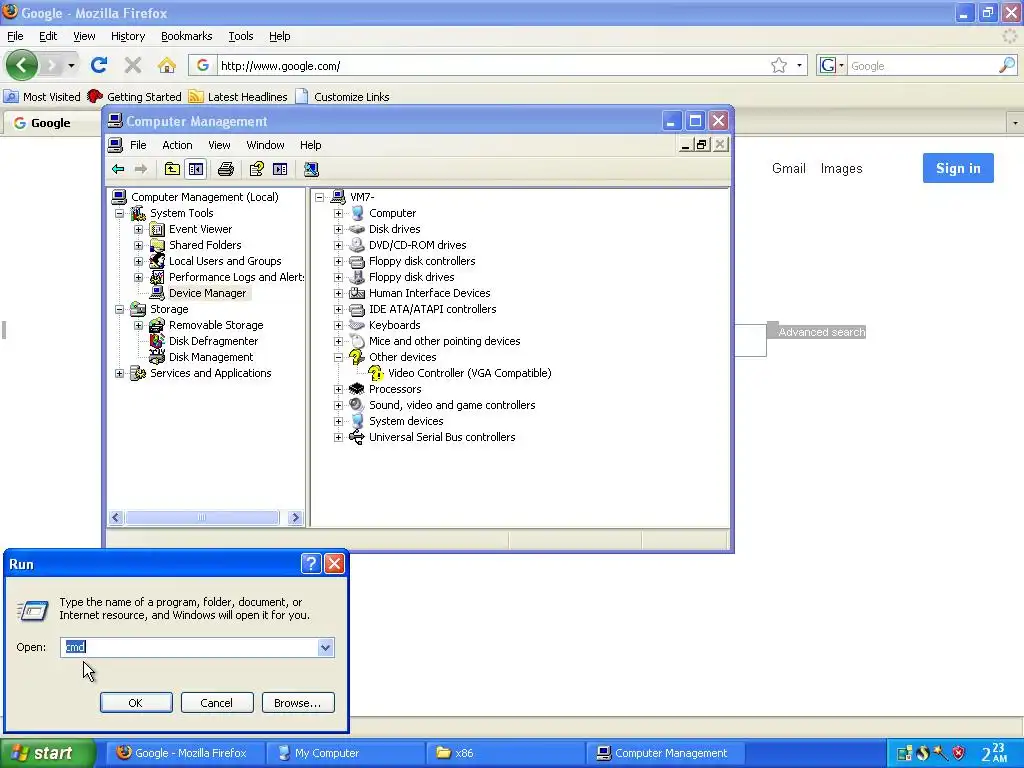Open the Run dialog Open dropdown arrow
This screenshot has width=1024, height=768.
(x=325, y=647)
